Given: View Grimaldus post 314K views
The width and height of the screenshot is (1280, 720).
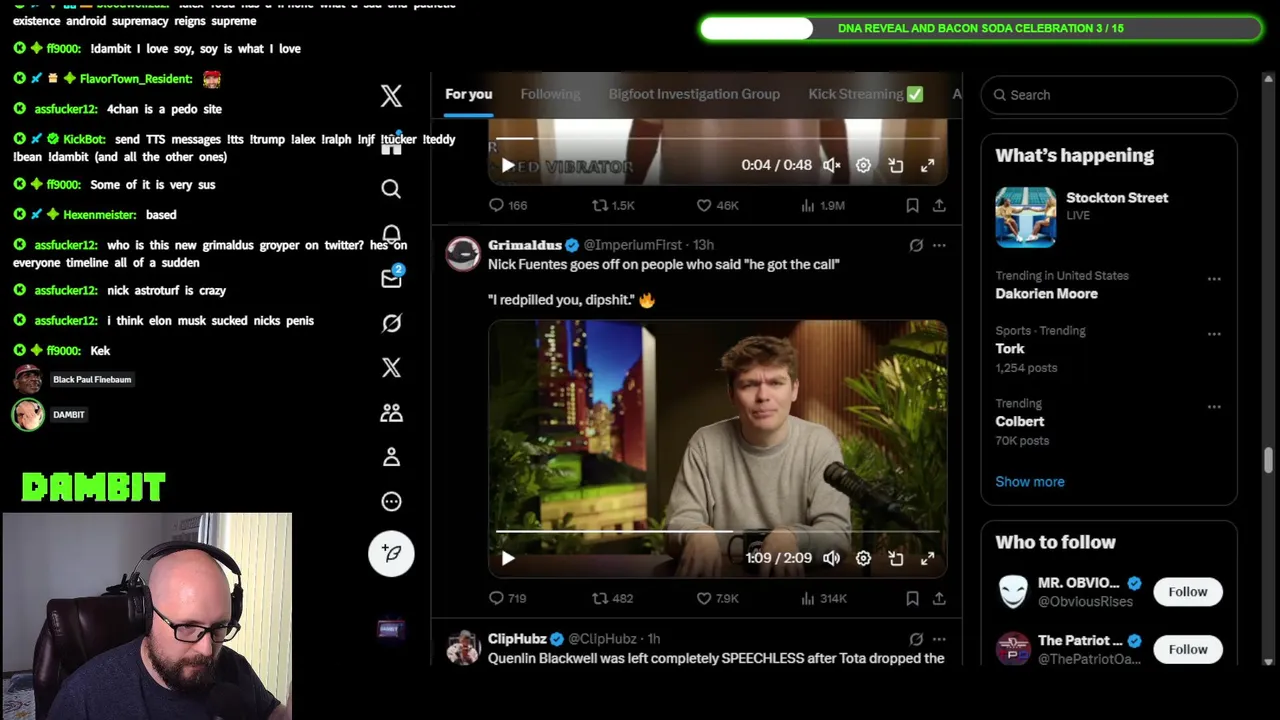Looking at the screenshot, I should click(x=823, y=598).
